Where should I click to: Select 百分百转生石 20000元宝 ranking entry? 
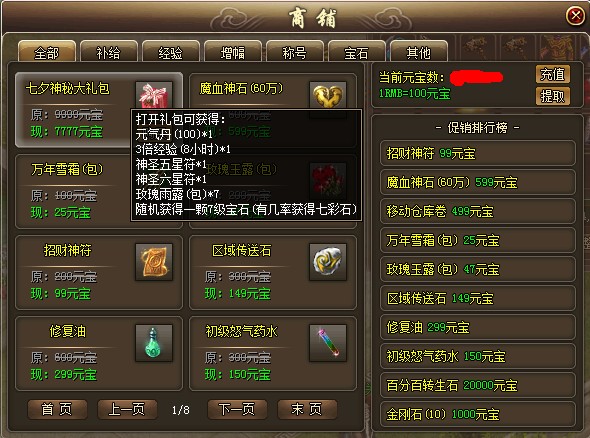point(477,385)
